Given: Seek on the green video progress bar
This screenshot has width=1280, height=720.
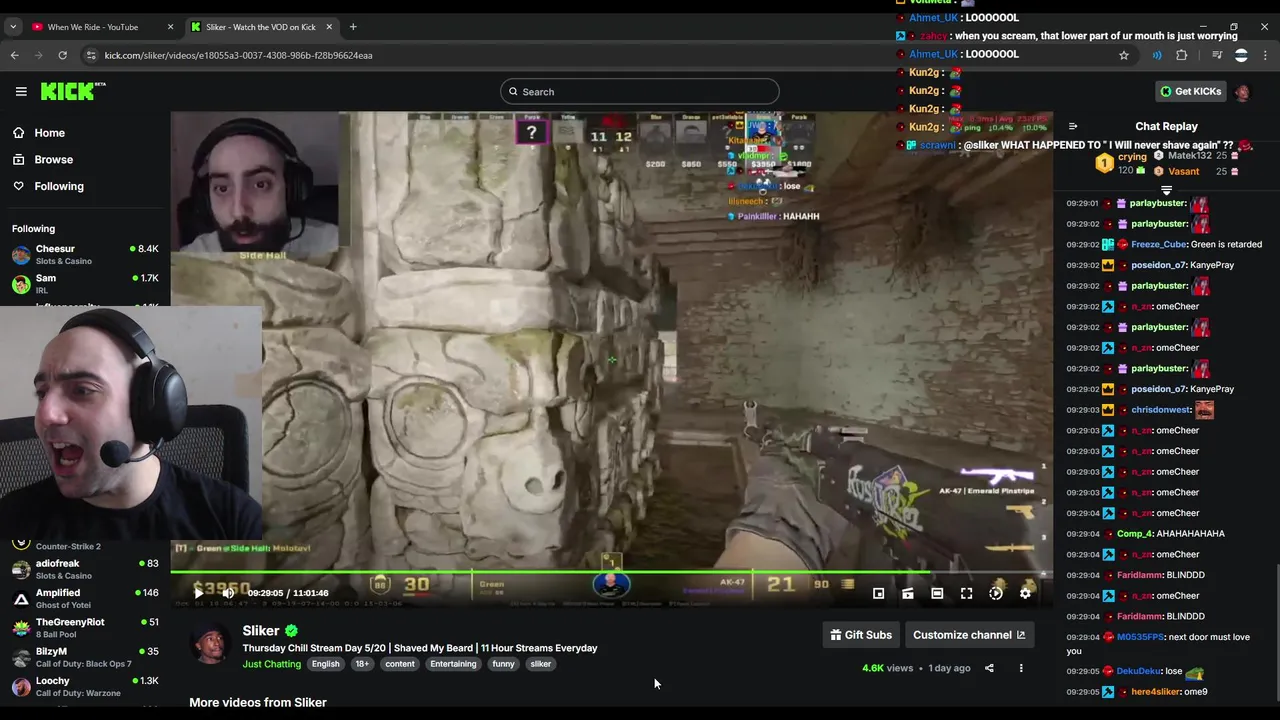Looking at the screenshot, I should pyautogui.click(x=610, y=574).
